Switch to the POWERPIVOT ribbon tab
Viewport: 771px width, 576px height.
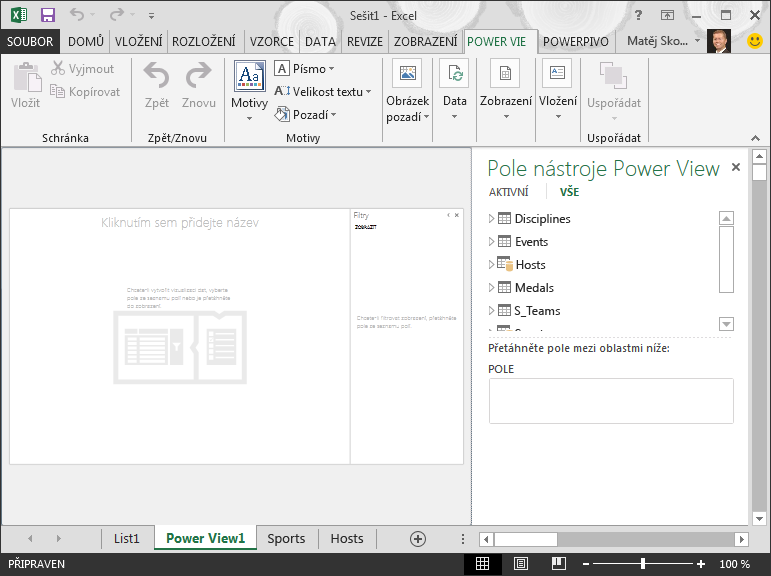(x=576, y=41)
